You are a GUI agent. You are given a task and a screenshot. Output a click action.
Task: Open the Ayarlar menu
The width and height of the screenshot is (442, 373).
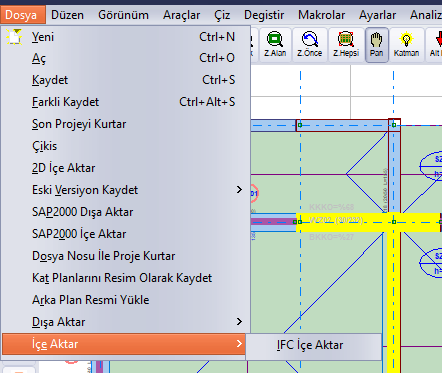coord(377,15)
